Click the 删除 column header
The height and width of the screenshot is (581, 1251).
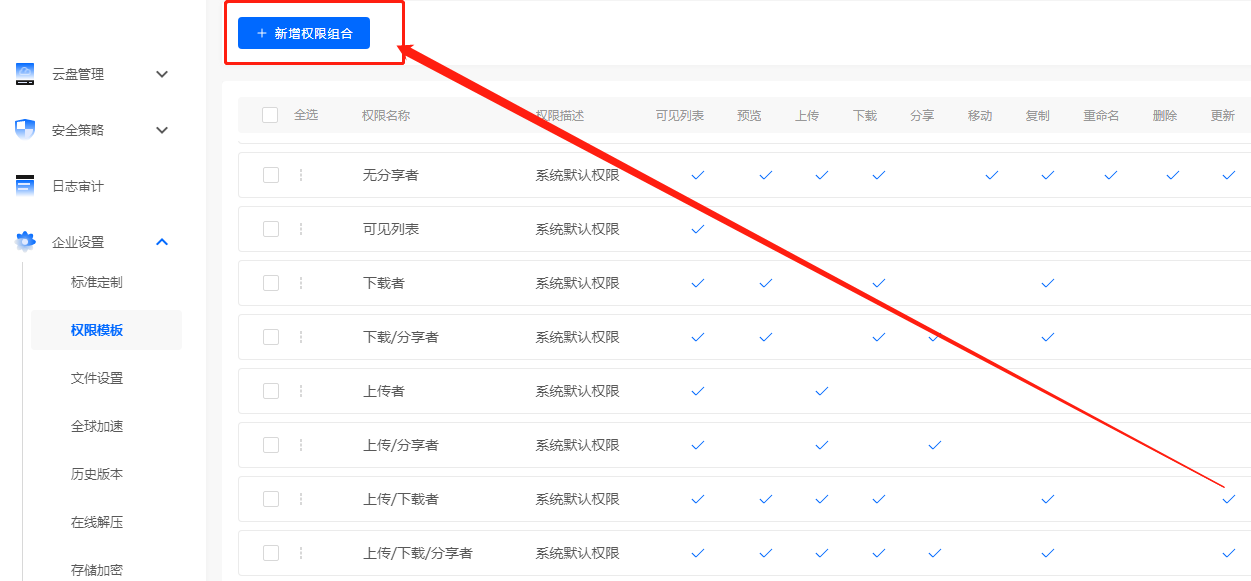click(x=1165, y=116)
